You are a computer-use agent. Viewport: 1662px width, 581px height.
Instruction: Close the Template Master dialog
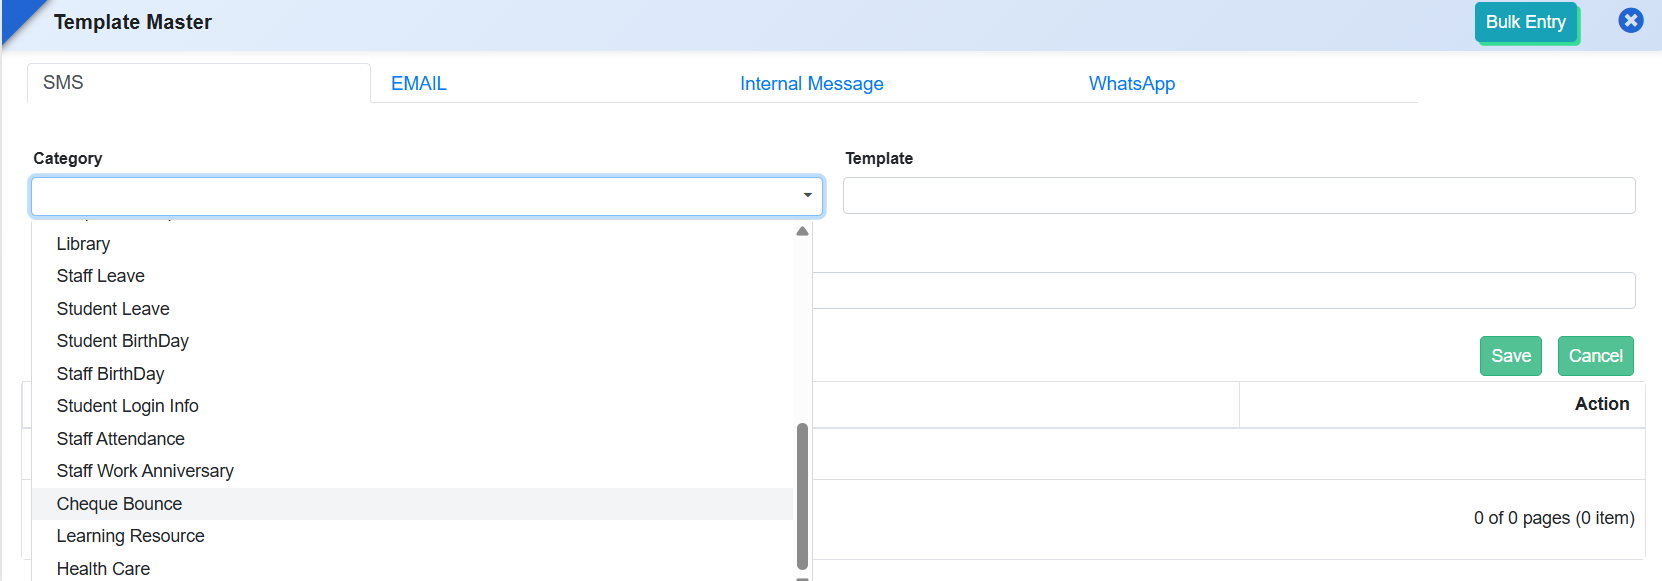pos(1630,21)
